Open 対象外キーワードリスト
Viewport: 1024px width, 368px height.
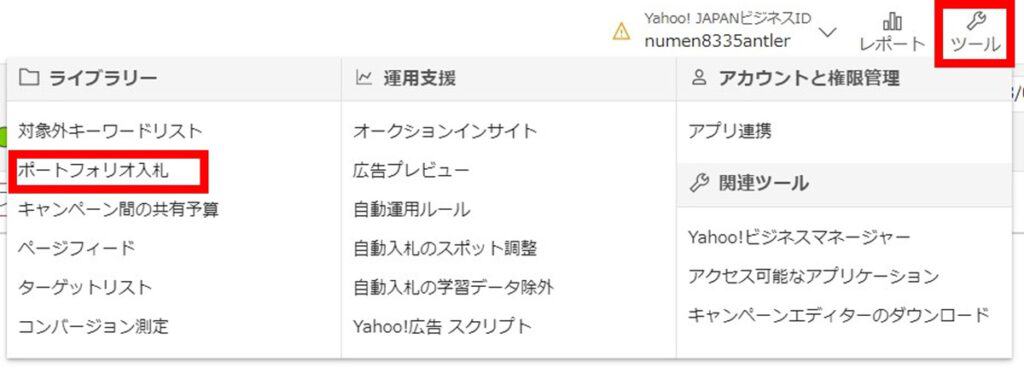click(110, 131)
